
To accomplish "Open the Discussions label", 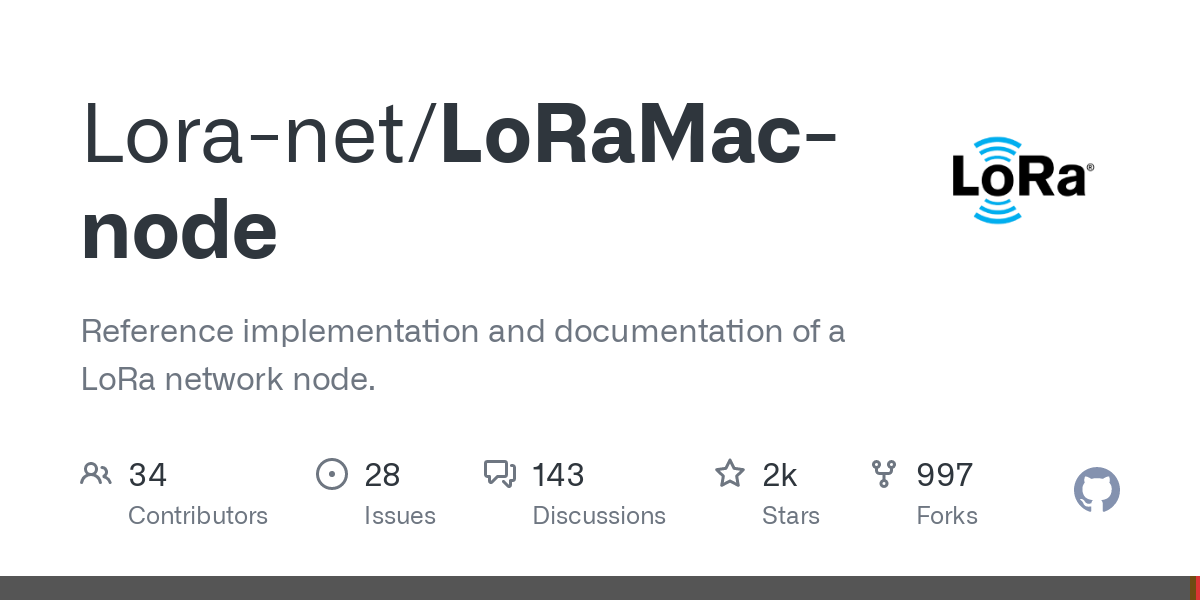I will tap(599, 516).
